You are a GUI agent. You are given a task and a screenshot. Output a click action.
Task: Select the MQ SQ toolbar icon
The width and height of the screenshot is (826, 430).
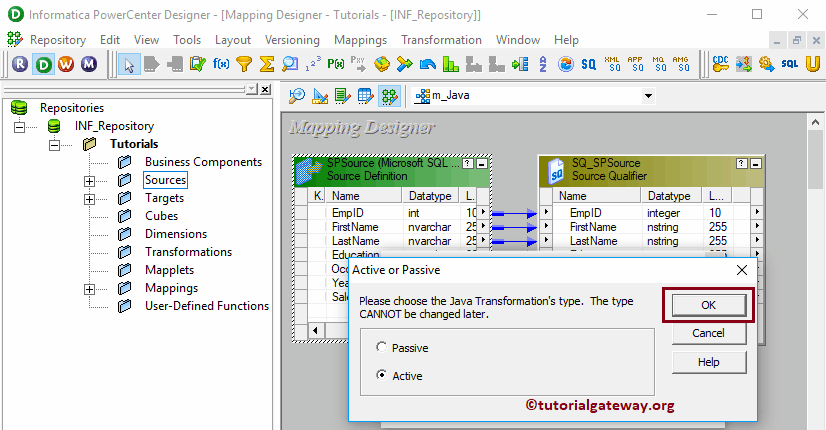tap(658, 64)
